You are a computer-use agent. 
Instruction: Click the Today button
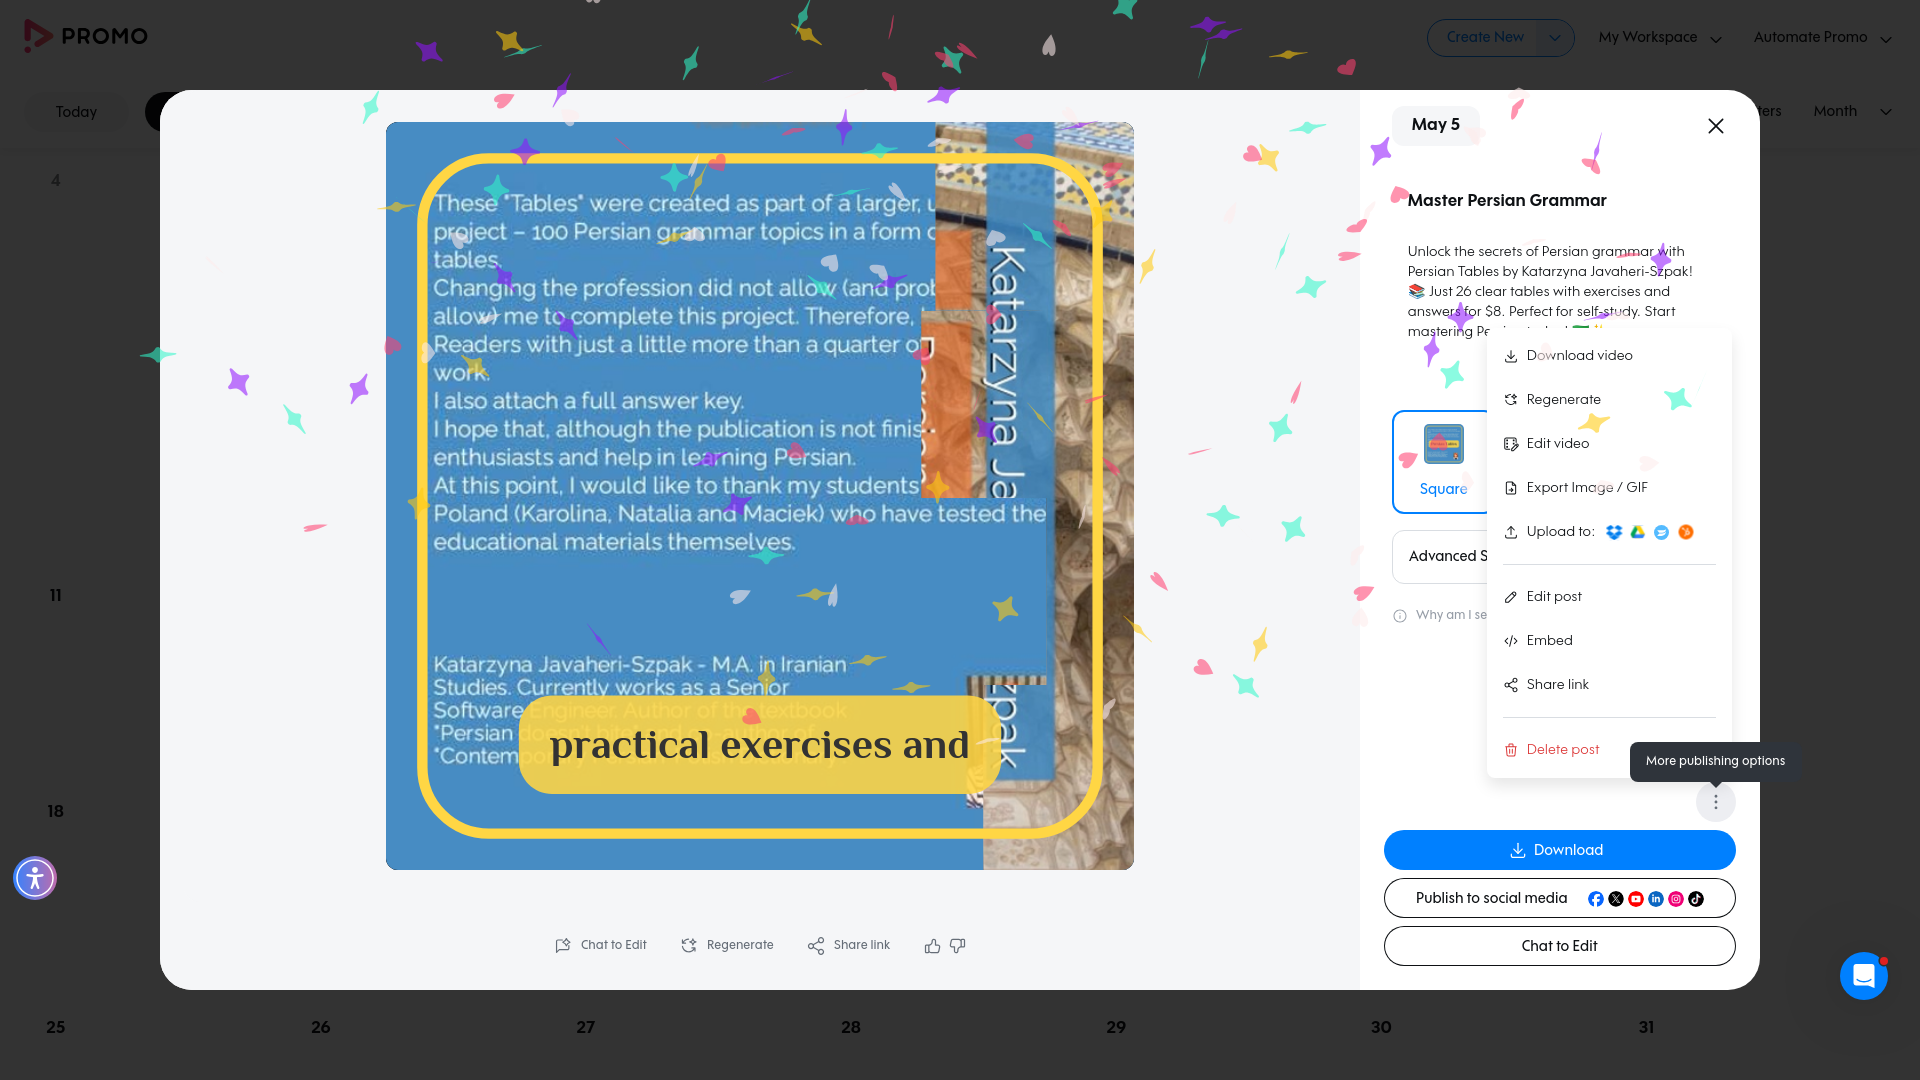76,112
